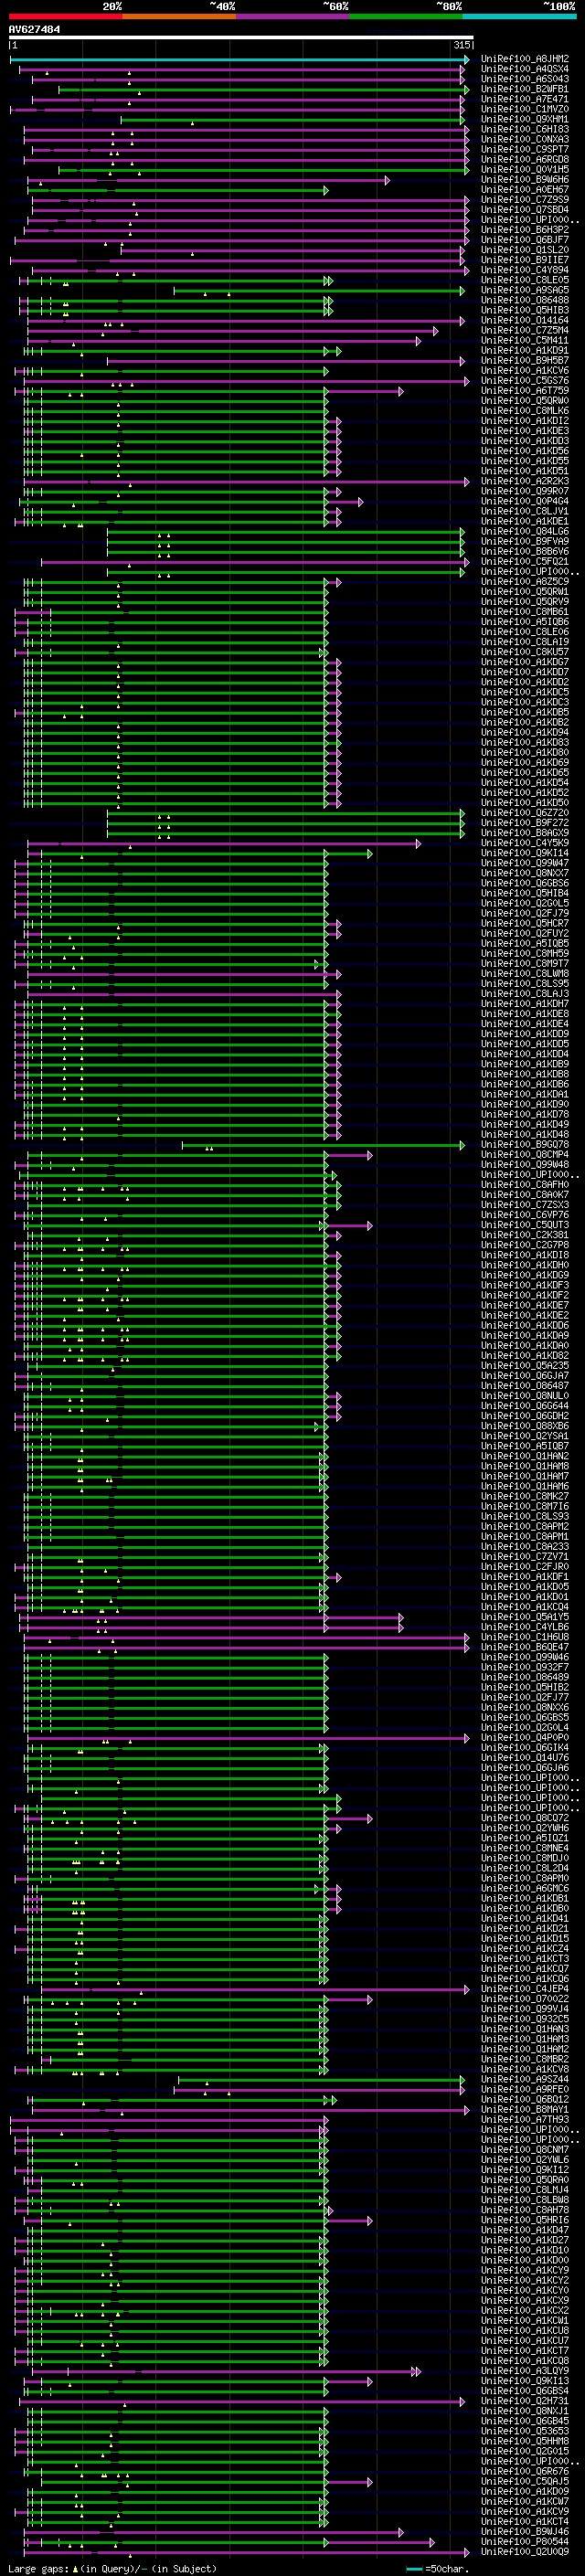Select the UniRef100_C0NXA3 label
The image size is (585, 2576).
pyautogui.click(x=525, y=139)
